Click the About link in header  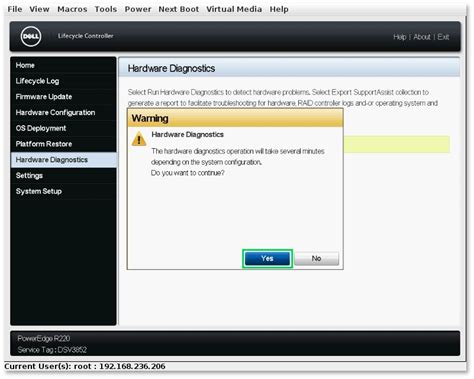(x=422, y=37)
